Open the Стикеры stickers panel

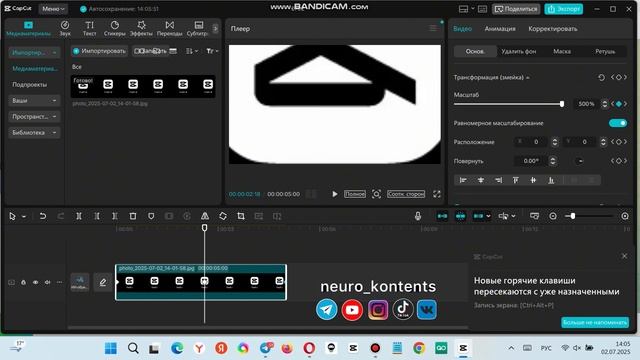pyautogui.click(x=115, y=29)
